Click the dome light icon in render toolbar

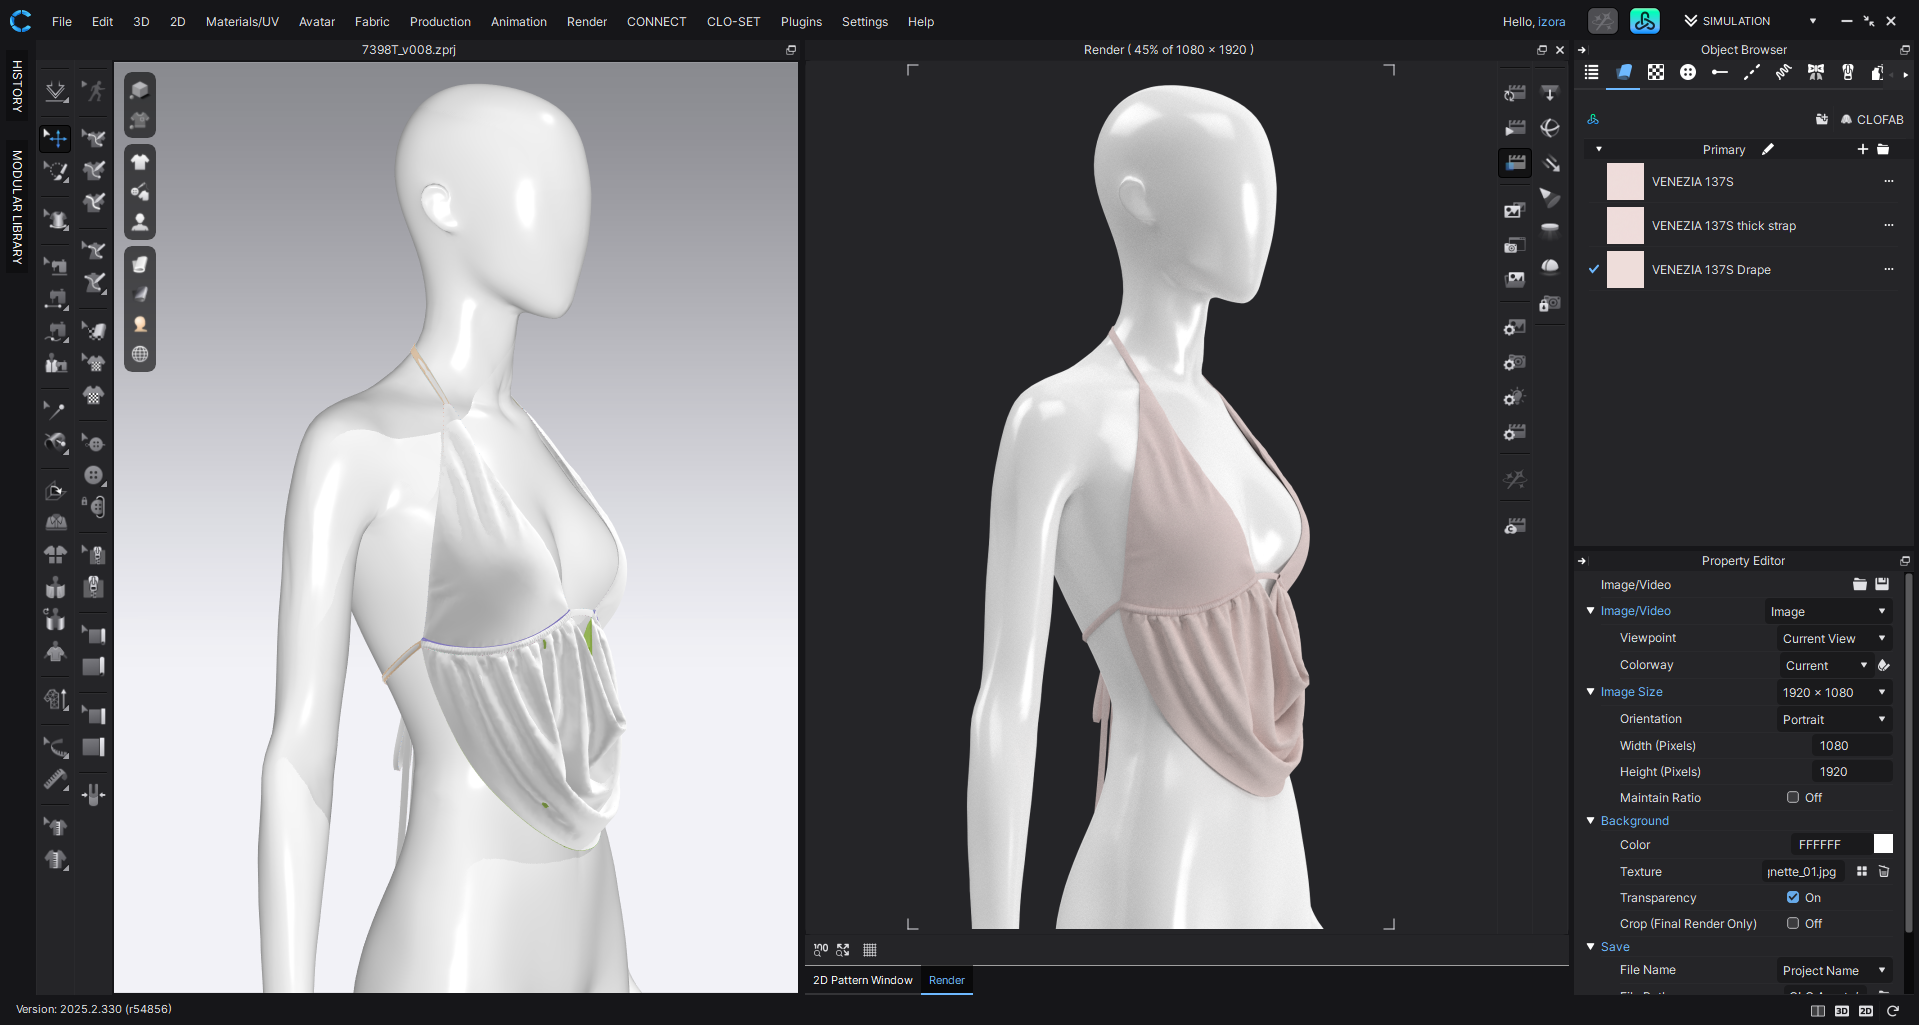pyautogui.click(x=1550, y=266)
